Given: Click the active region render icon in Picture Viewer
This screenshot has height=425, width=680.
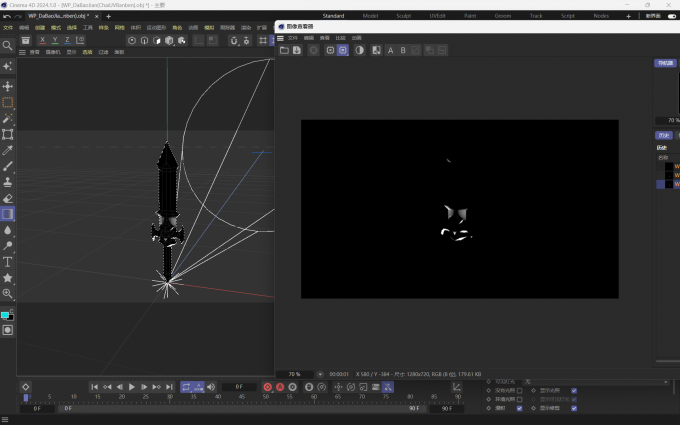Looking at the screenshot, I should (343, 50).
